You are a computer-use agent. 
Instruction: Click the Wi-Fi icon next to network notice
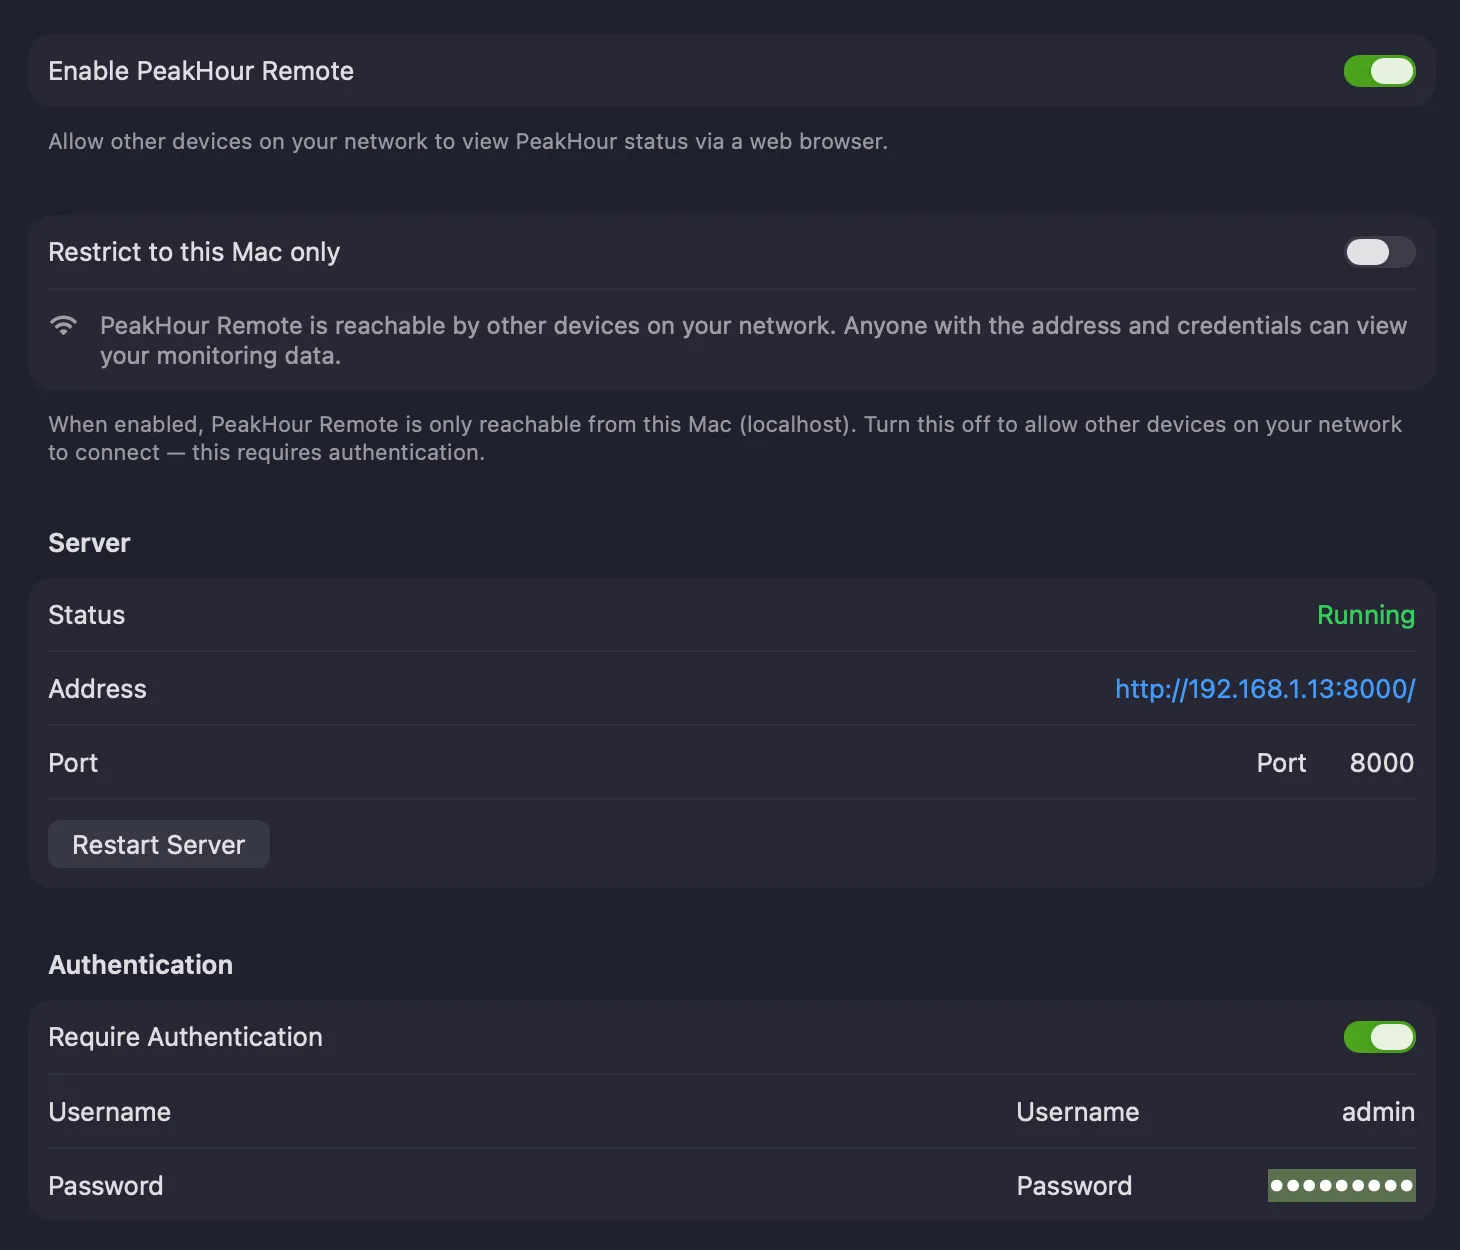pyautogui.click(x=63, y=325)
